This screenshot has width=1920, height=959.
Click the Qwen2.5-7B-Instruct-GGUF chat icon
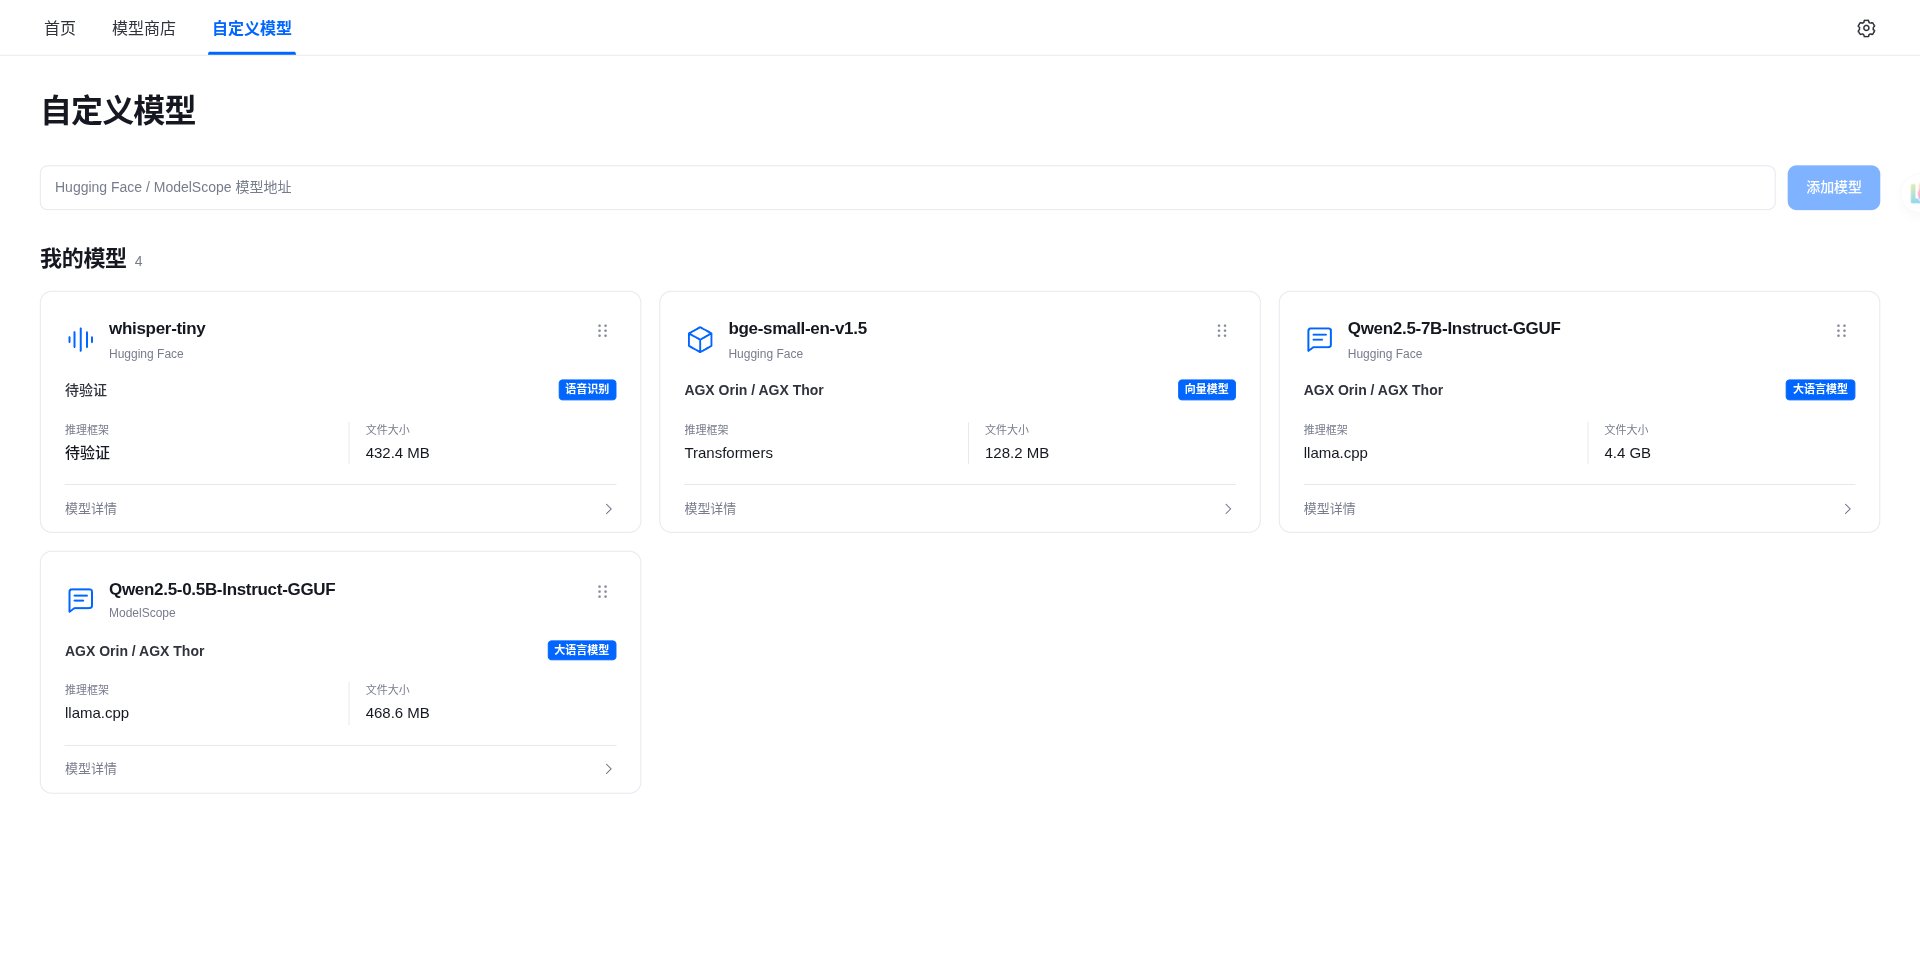coord(1319,340)
